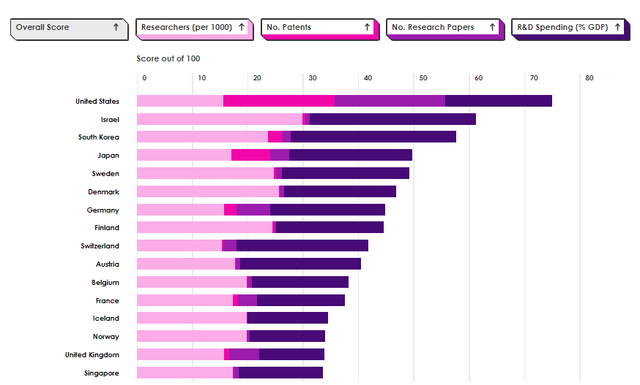The image size is (640, 385).
Task: Click the sort arrow on No. Patents
Action: click(367, 27)
